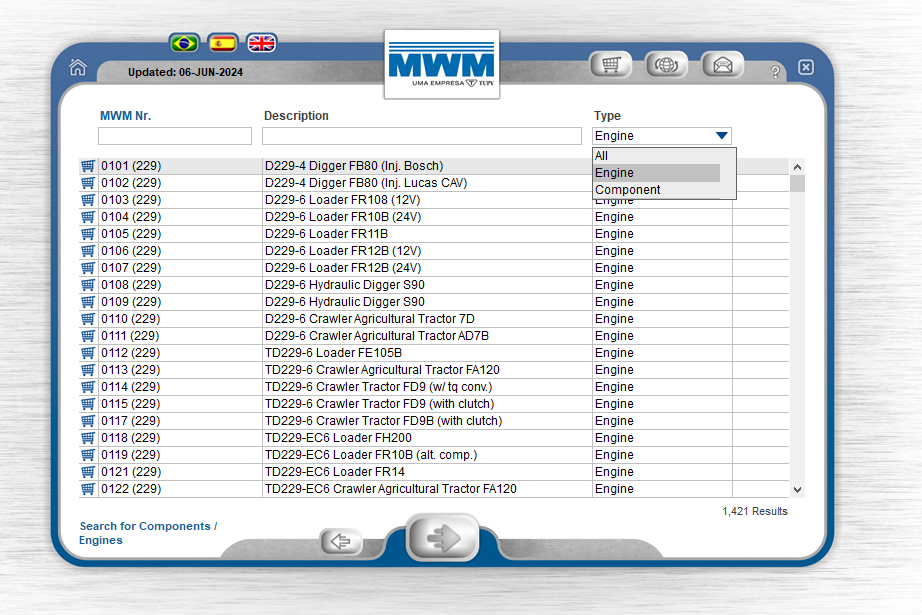Screen dimensions: 922x615
Task: Select D229-4 Digger FB80 (Inj. Lucas CAV)
Action: pos(366,183)
